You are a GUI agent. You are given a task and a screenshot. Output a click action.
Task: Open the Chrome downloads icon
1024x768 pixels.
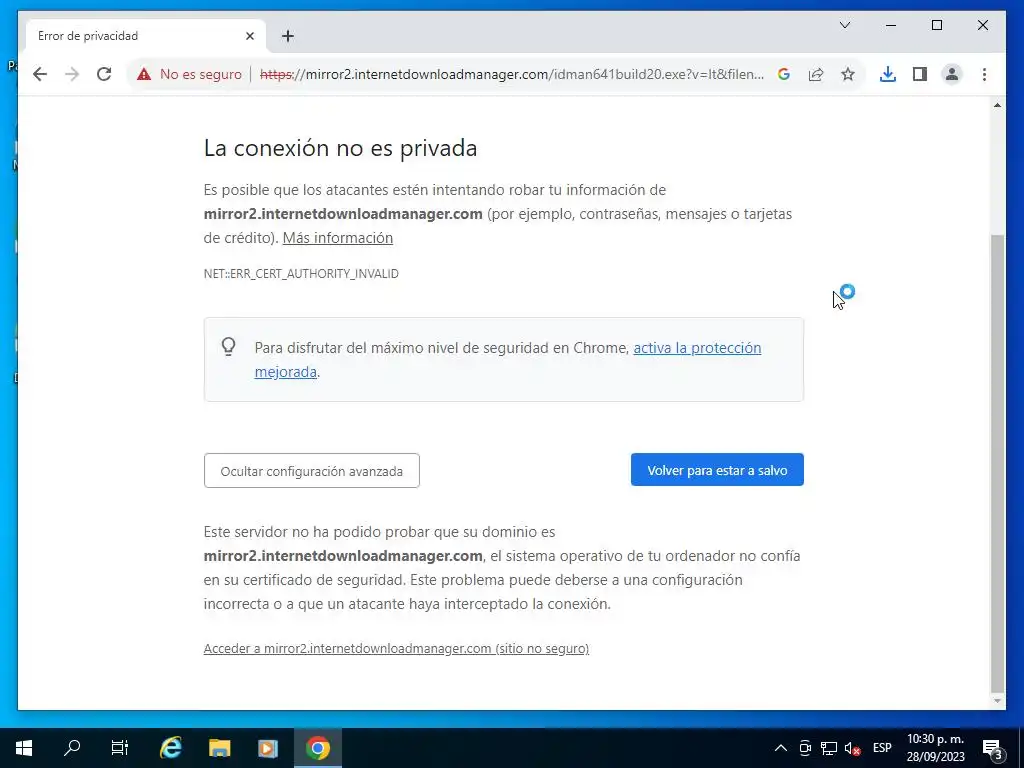pyautogui.click(x=888, y=74)
